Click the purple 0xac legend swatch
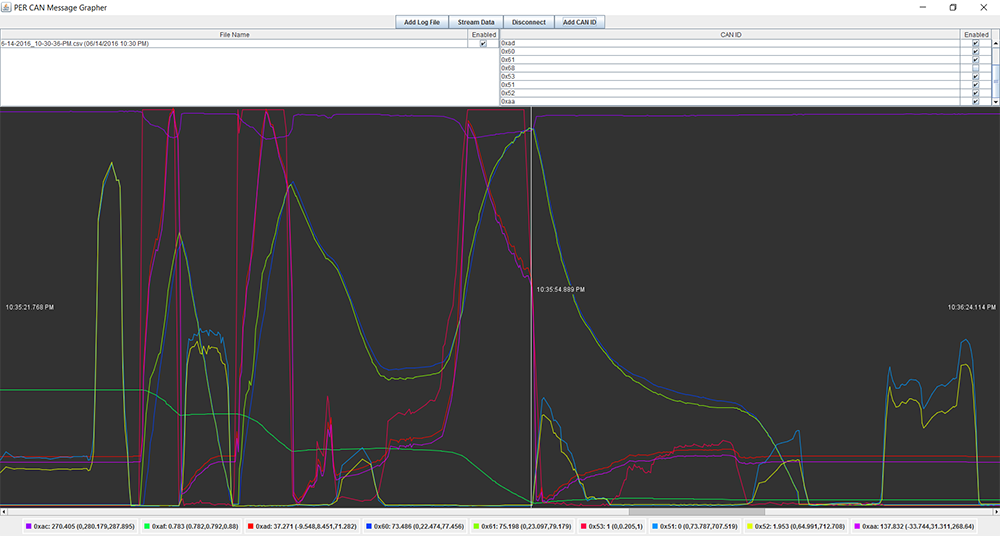 click(29, 525)
